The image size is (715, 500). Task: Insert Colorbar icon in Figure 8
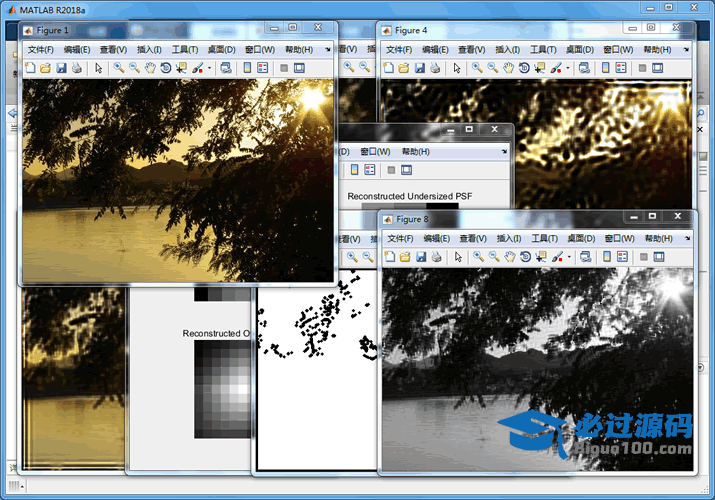(x=607, y=257)
